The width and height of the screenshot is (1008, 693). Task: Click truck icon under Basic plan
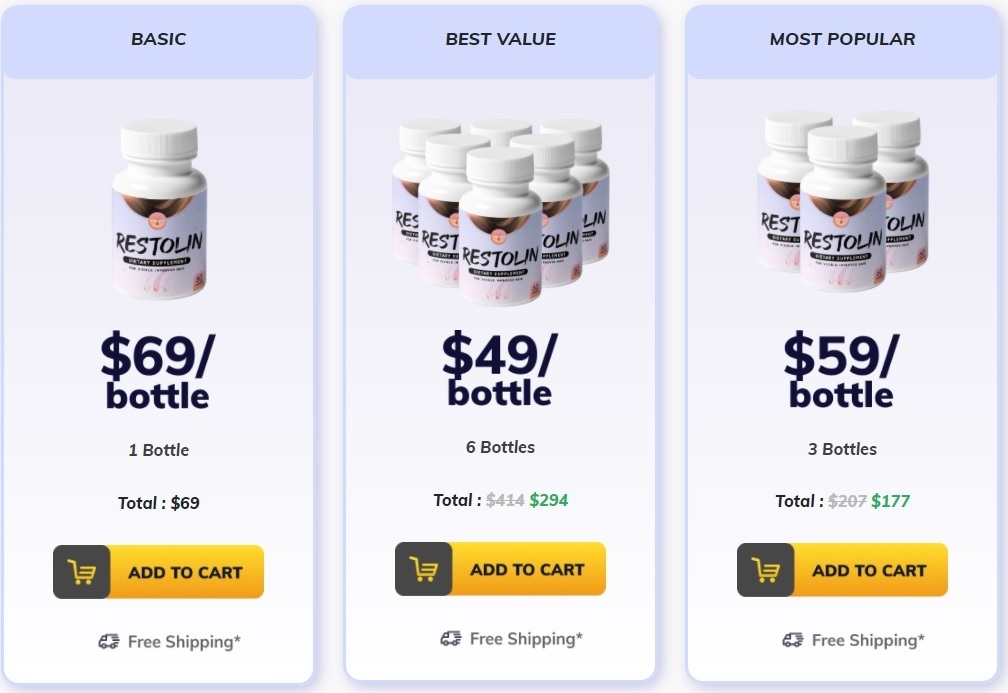coord(109,641)
